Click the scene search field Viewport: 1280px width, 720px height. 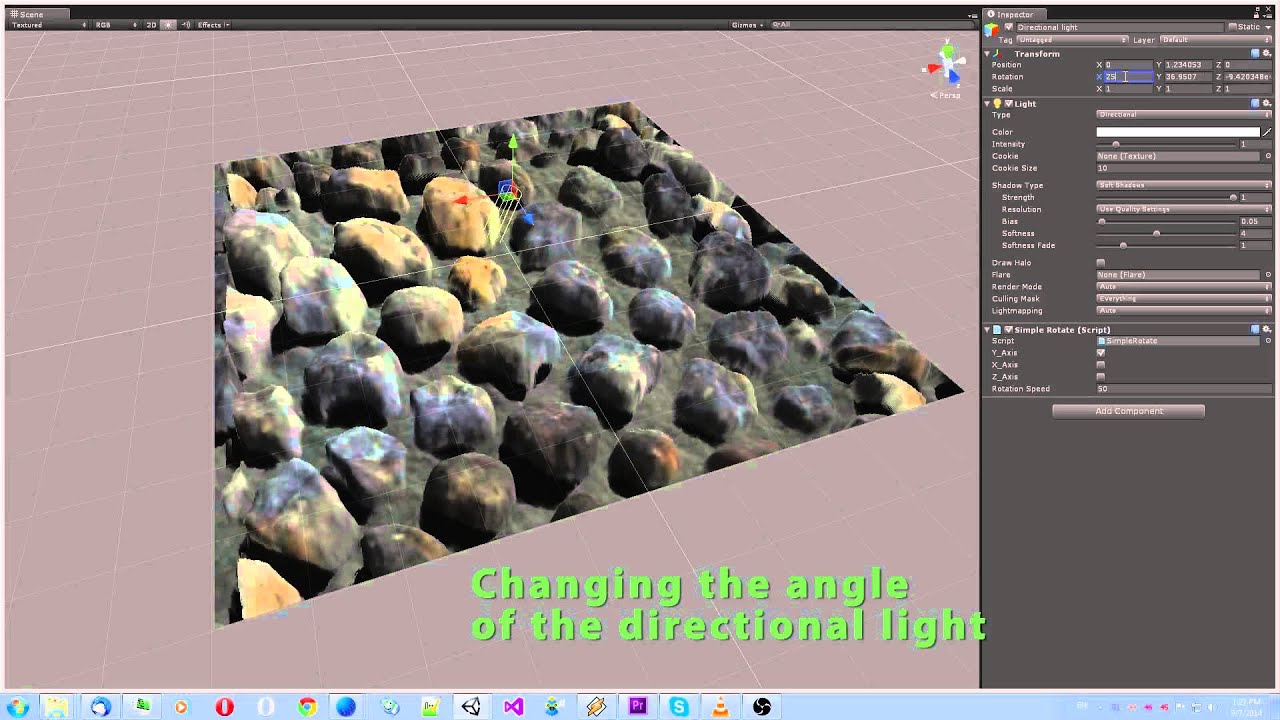pyautogui.click(x=872, y=24)
